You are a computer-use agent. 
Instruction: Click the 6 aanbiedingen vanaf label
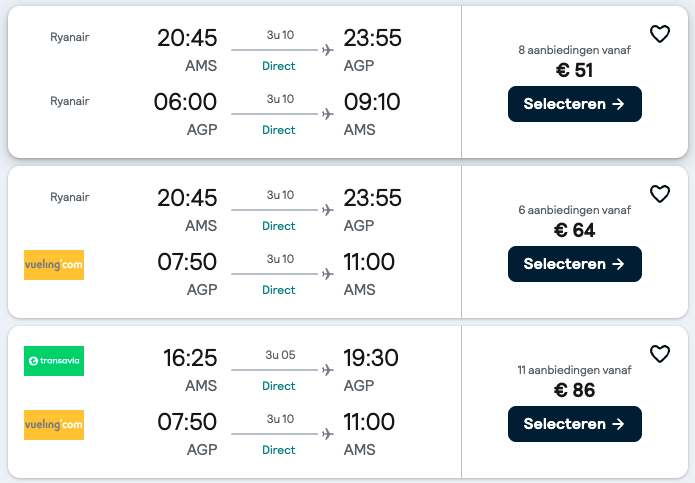574,210
